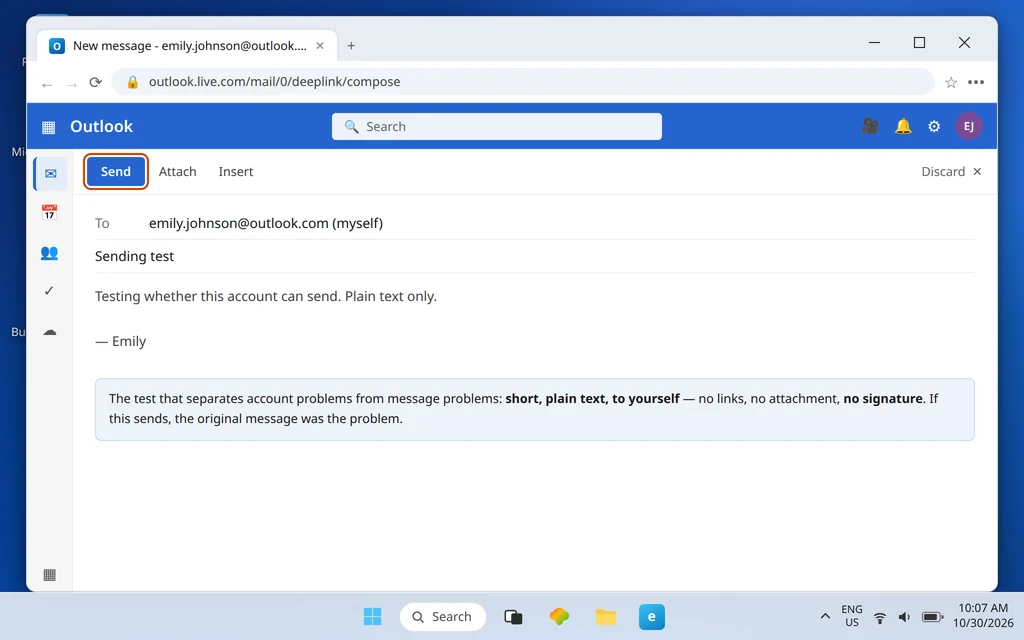Click the To recipient field

(x=535, y=223)
